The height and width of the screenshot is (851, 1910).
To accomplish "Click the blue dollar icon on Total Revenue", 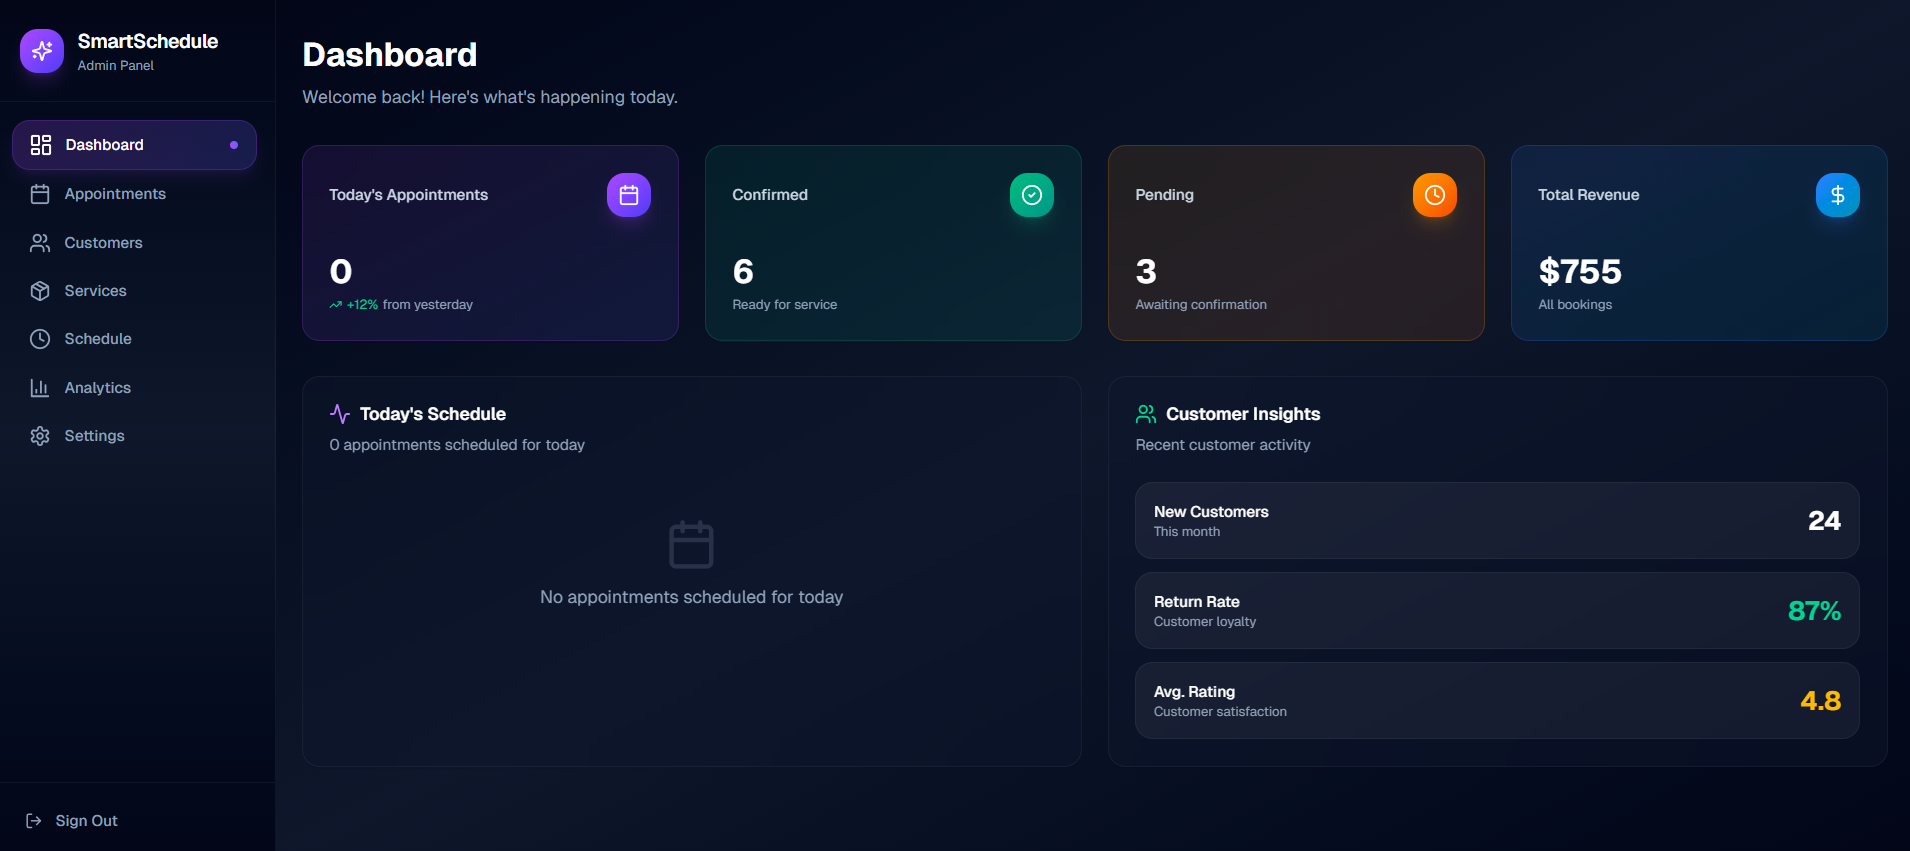I will [1837, 195].
